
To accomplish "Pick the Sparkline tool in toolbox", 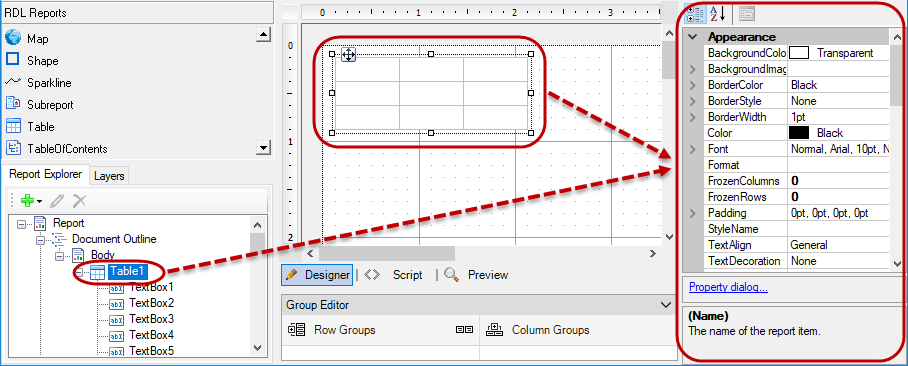I will (x=38, y=83).
